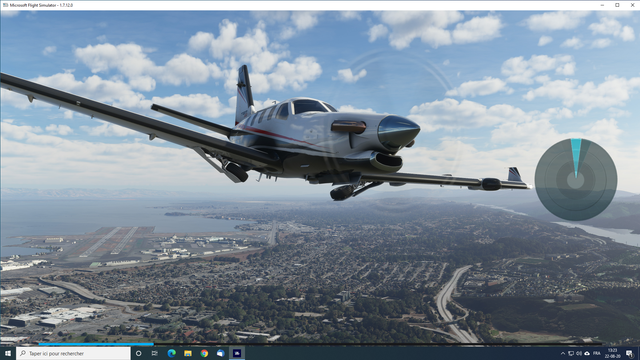Open the Action Center notifications icon

[630, 353]
